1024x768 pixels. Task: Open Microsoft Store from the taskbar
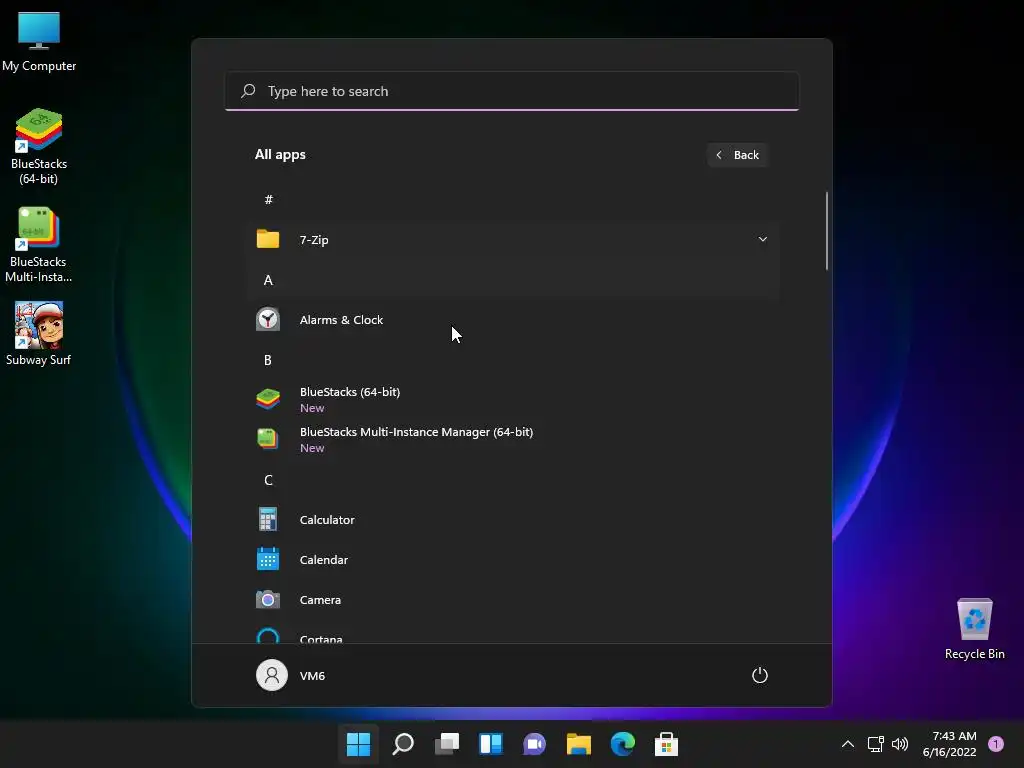666,744
